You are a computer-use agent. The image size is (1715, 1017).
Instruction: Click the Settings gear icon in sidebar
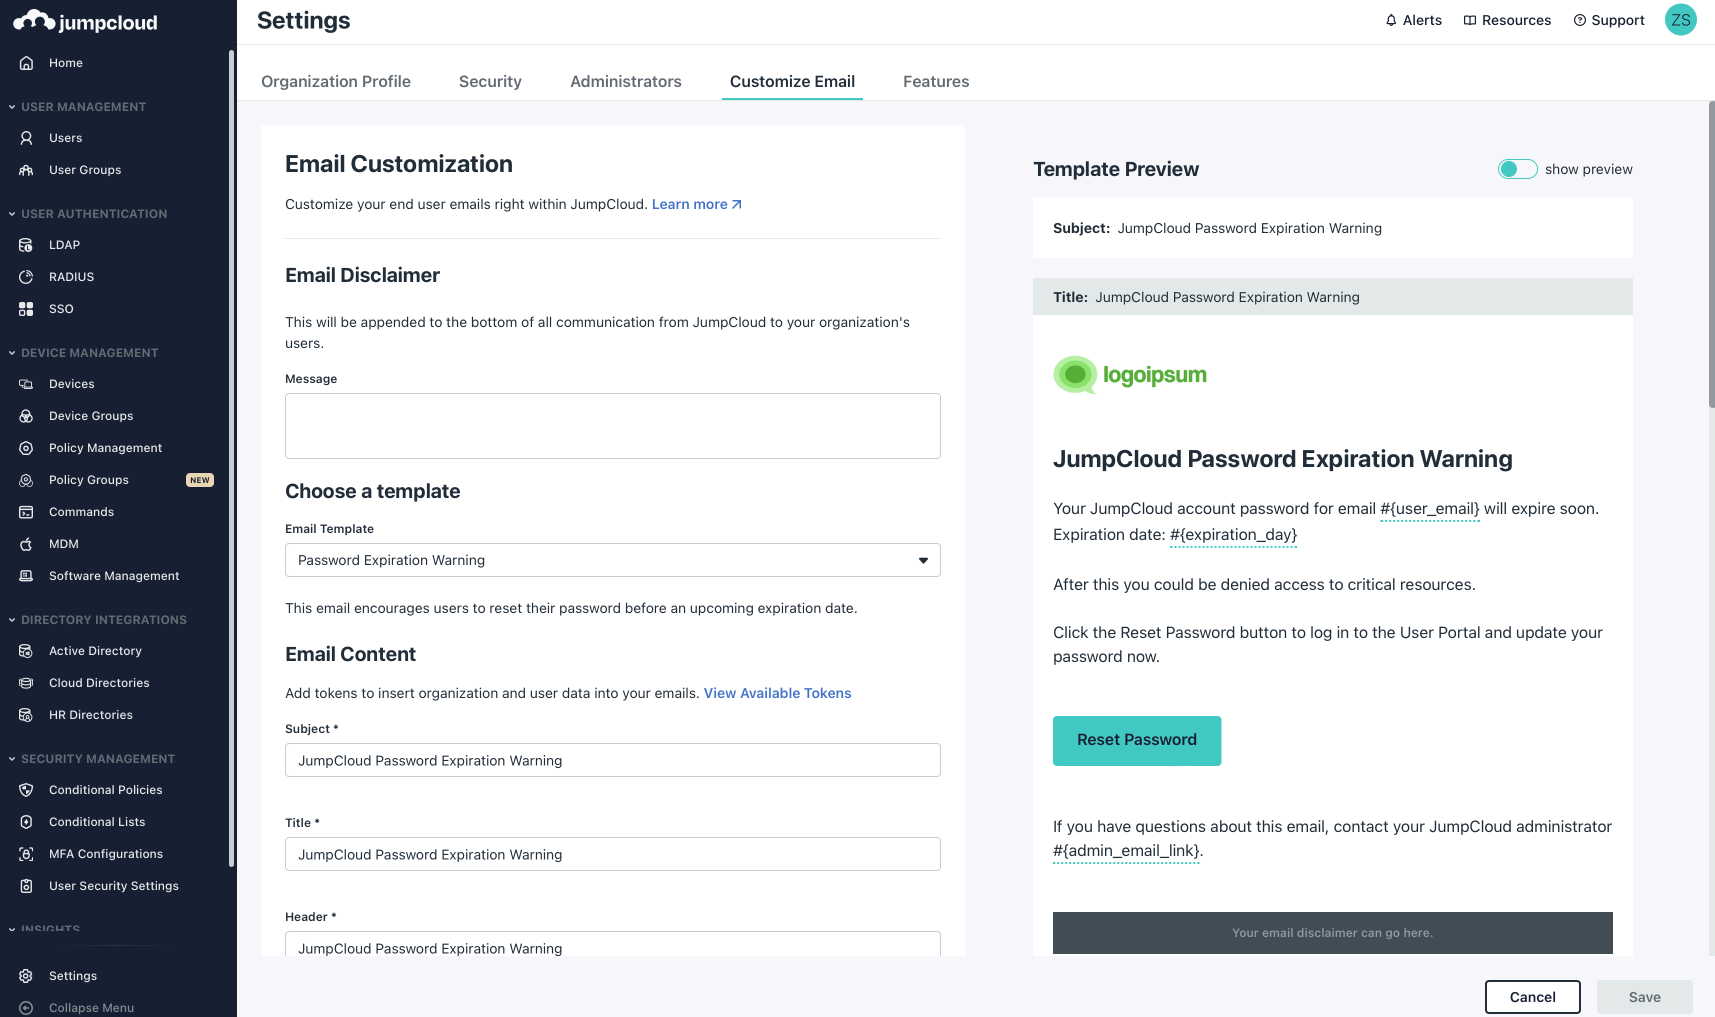[26, 976]
